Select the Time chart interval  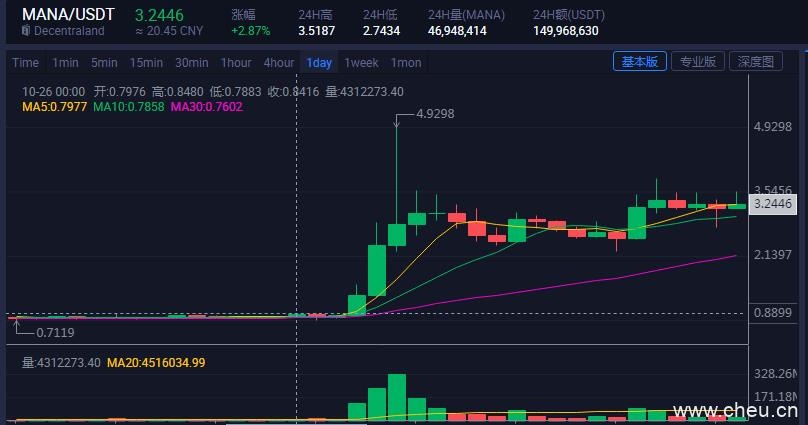point(25,63)
